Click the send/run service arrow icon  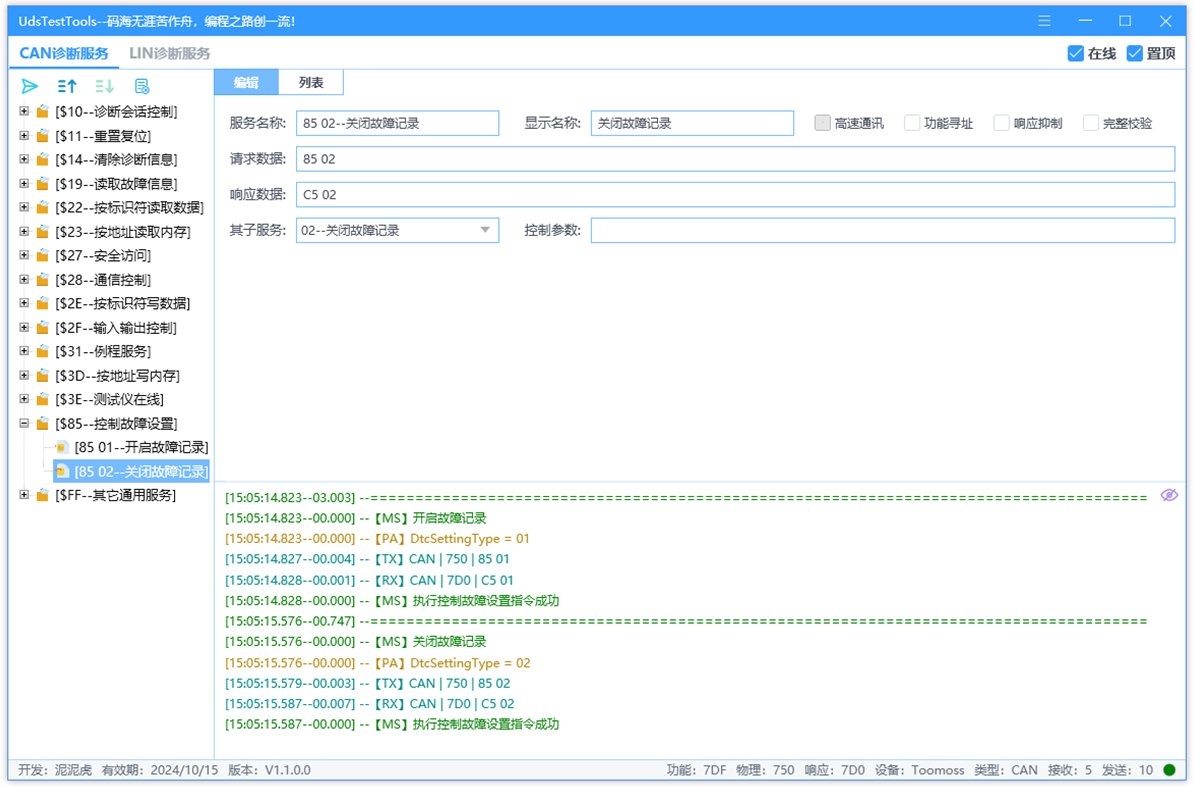30,86
